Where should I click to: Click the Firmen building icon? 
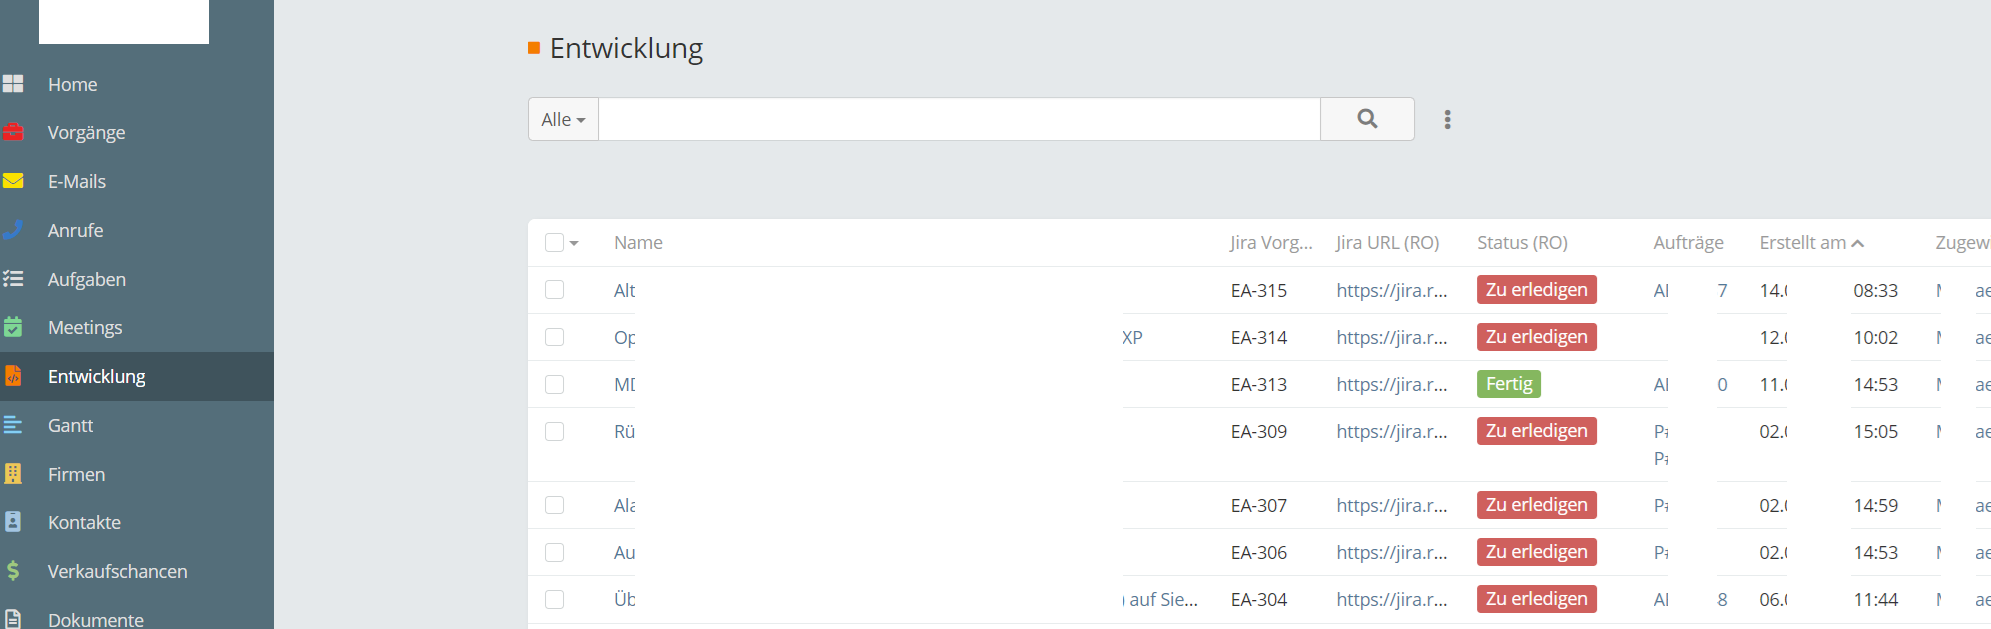pos(13,474)
